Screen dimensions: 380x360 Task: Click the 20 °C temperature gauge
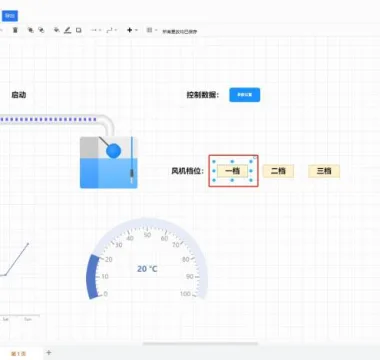point(147,259)
